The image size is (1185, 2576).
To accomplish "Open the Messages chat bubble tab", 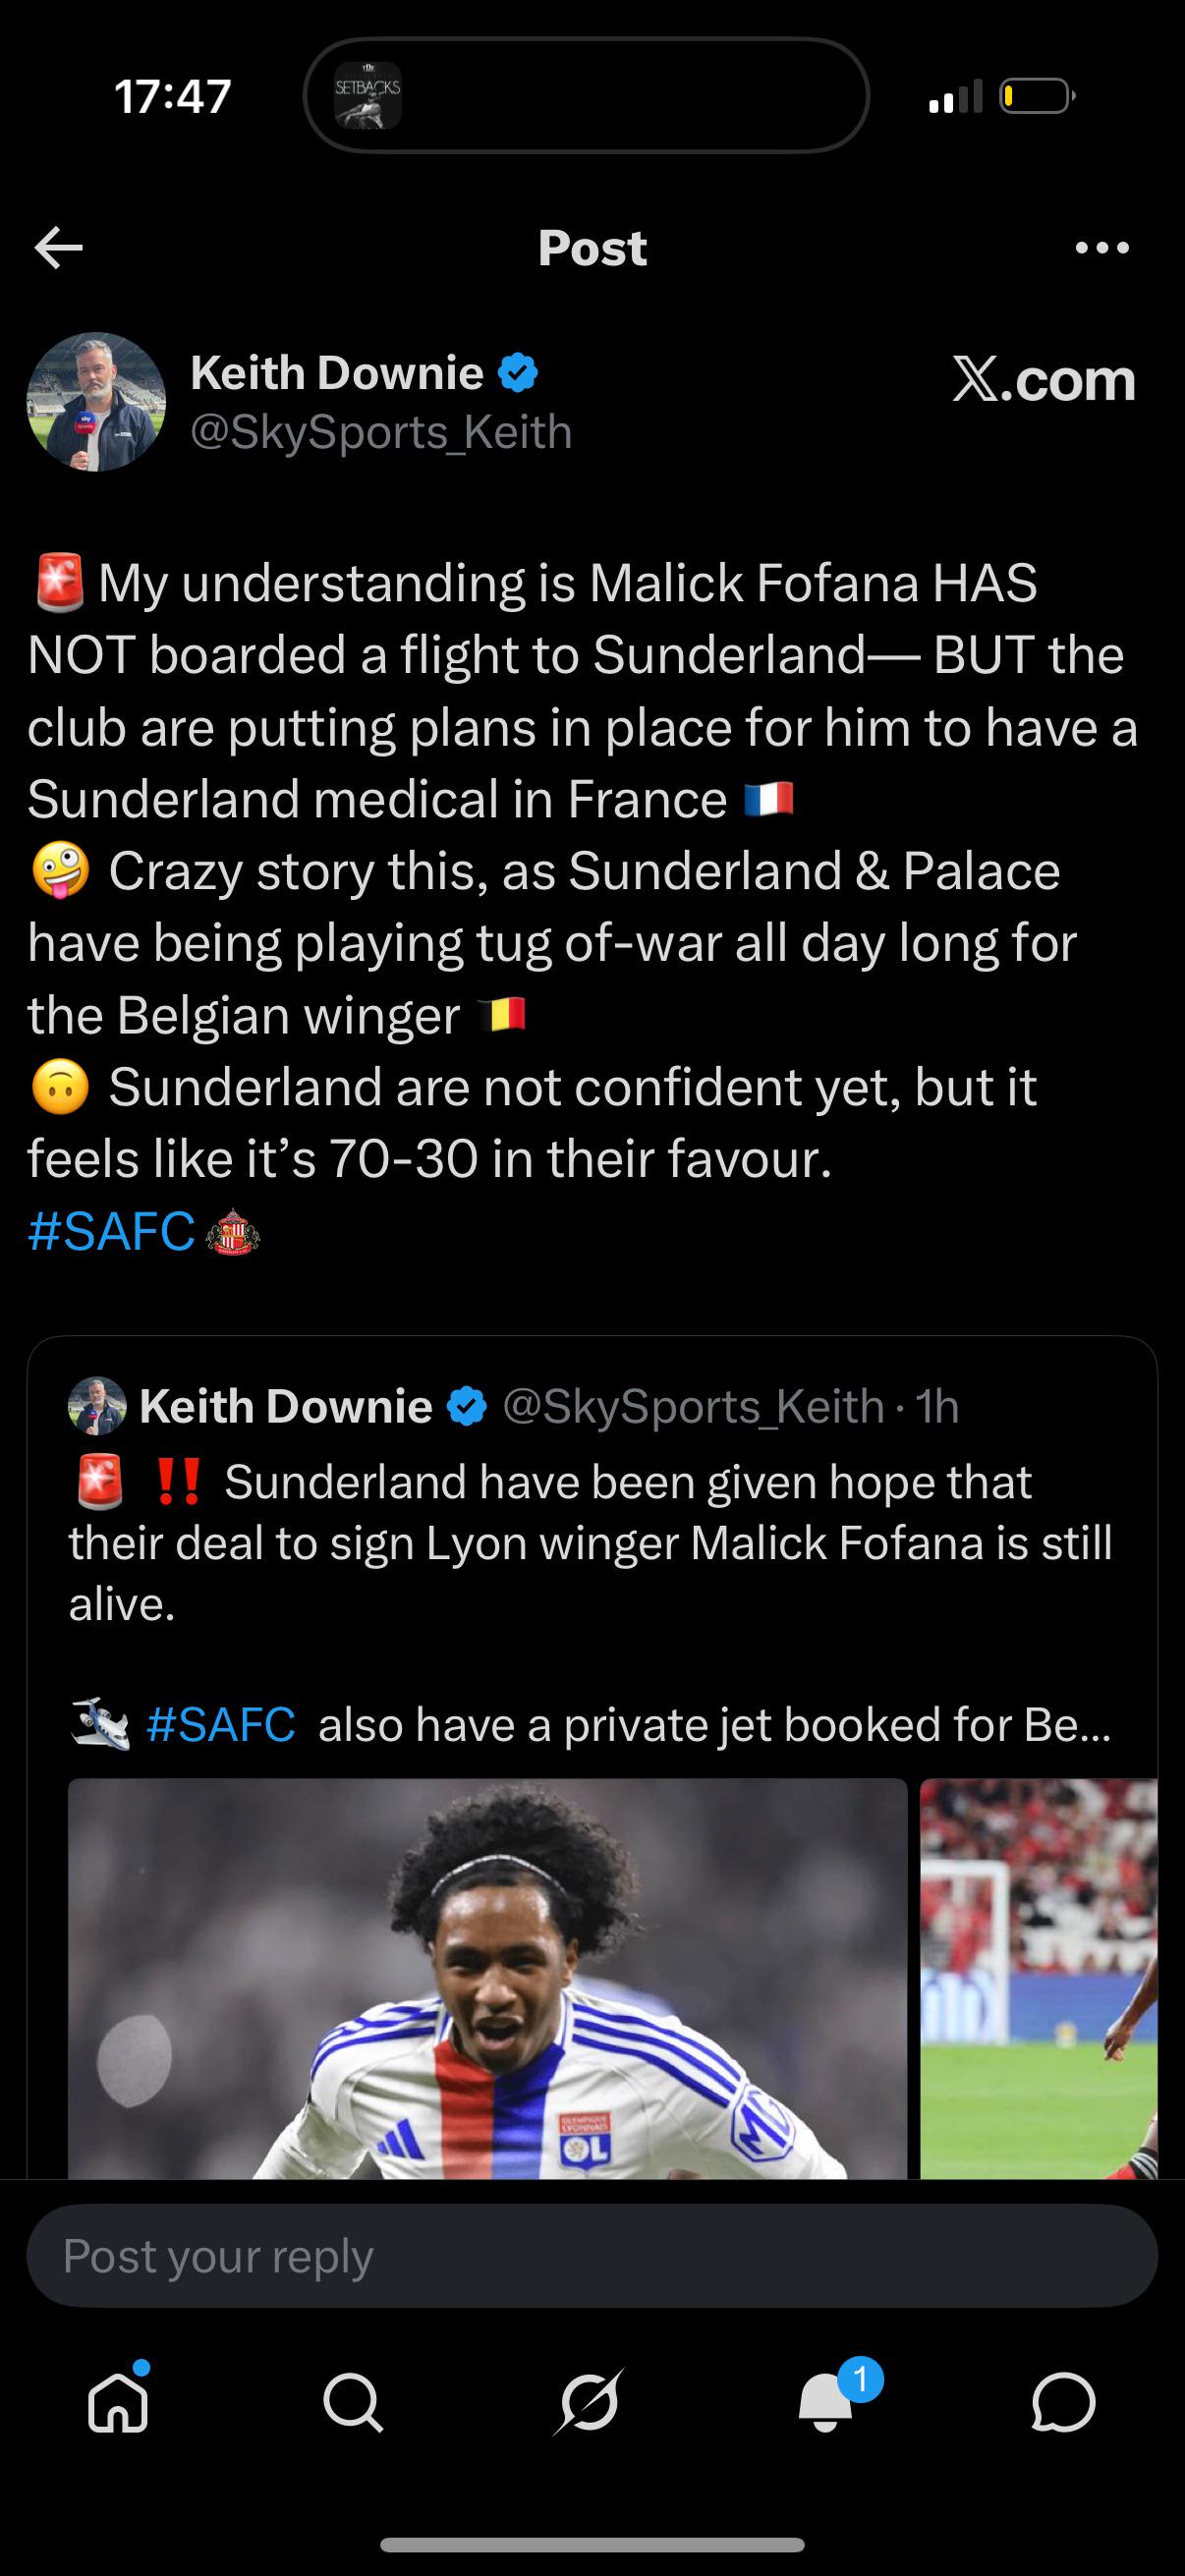I will click(1063, 2402).
